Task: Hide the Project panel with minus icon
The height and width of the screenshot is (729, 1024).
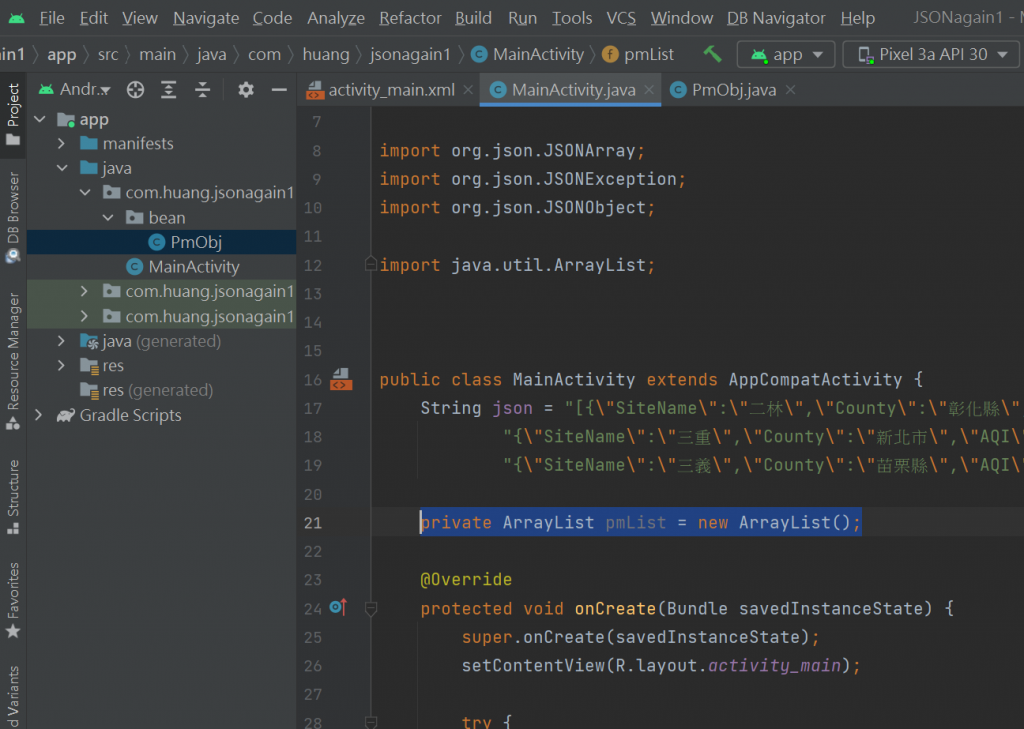Action: 279,90
